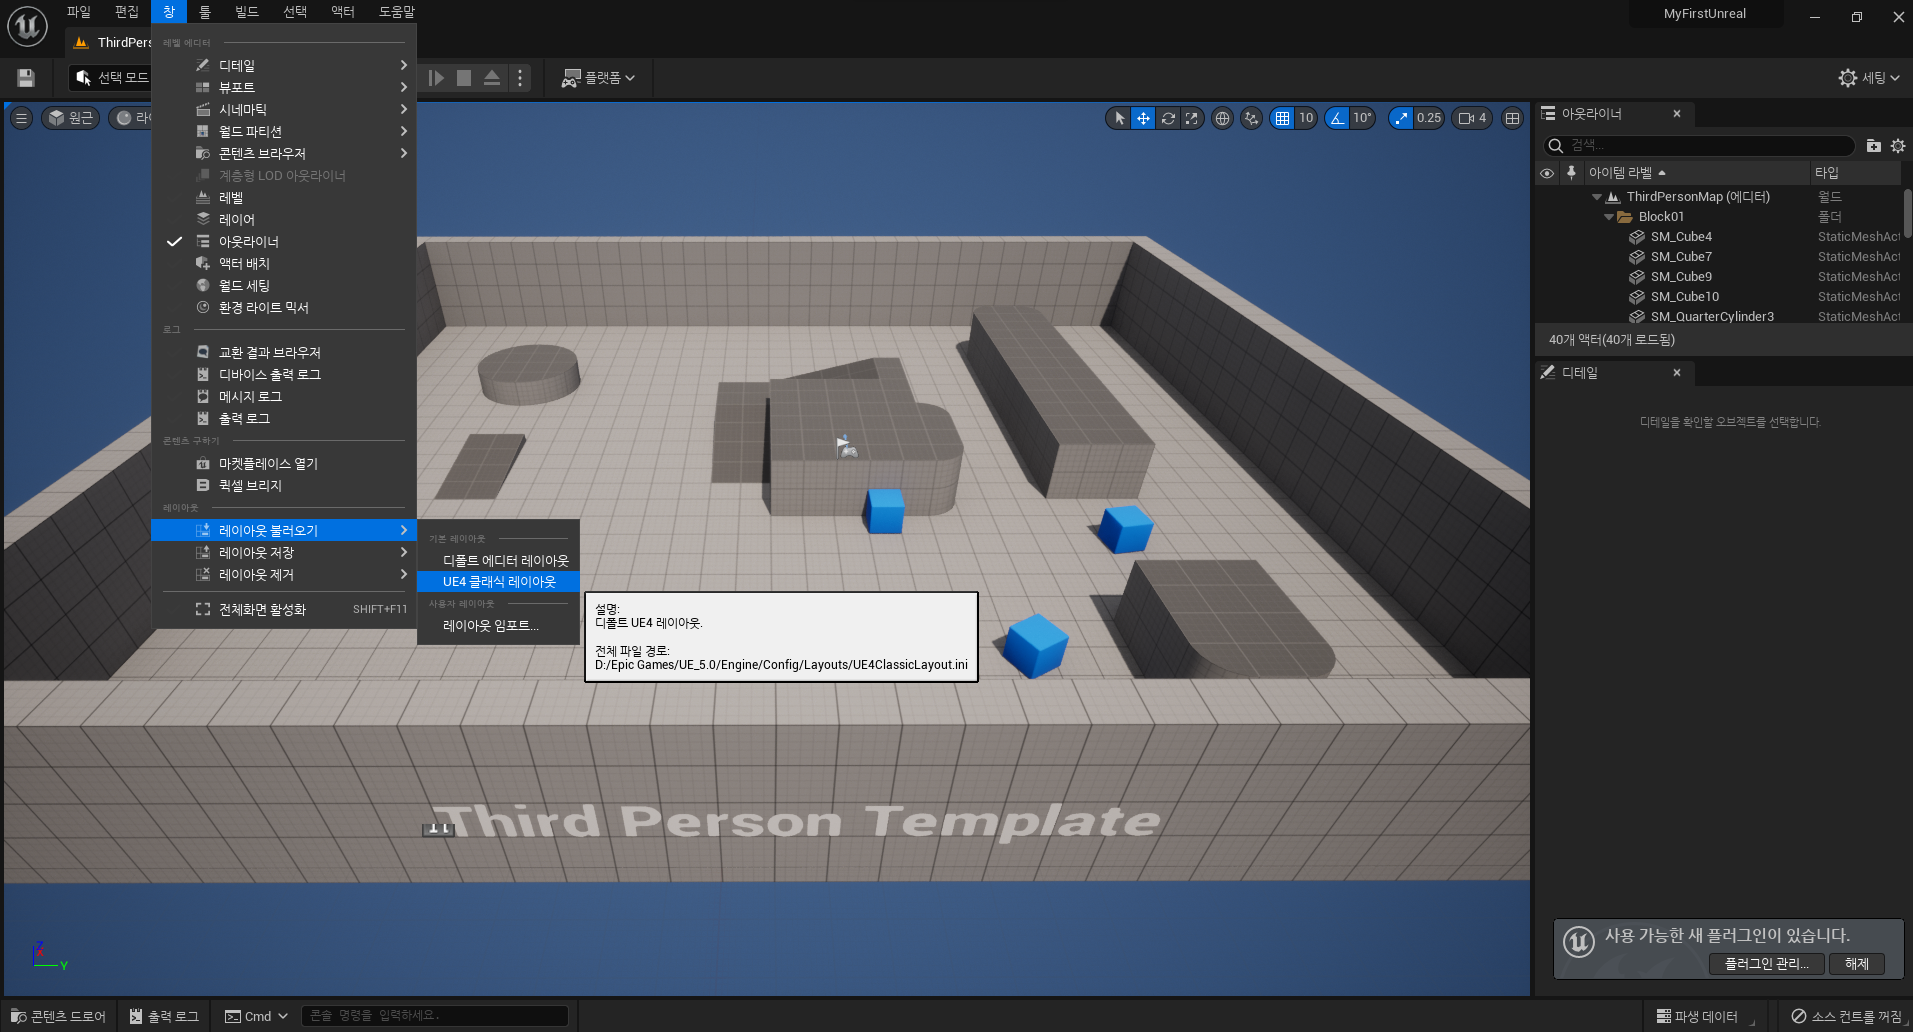Open the Platforms dropdown
The width and height of the screenshot is (1913, 1032).
(598, 78)
